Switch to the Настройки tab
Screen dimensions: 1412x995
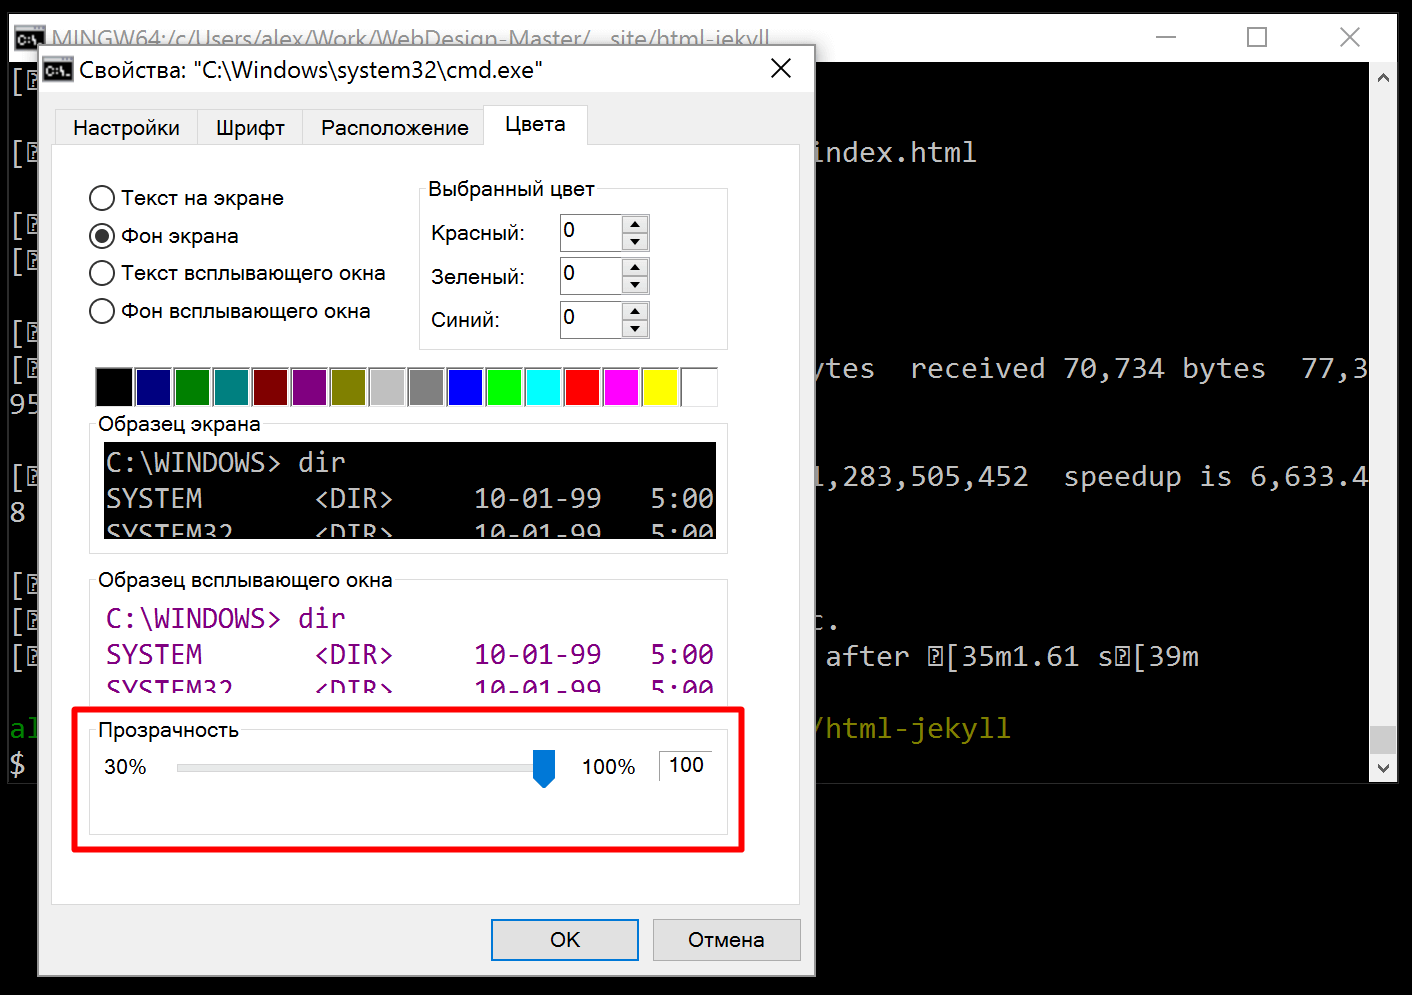pyautogui.click(x=126, y=128)
